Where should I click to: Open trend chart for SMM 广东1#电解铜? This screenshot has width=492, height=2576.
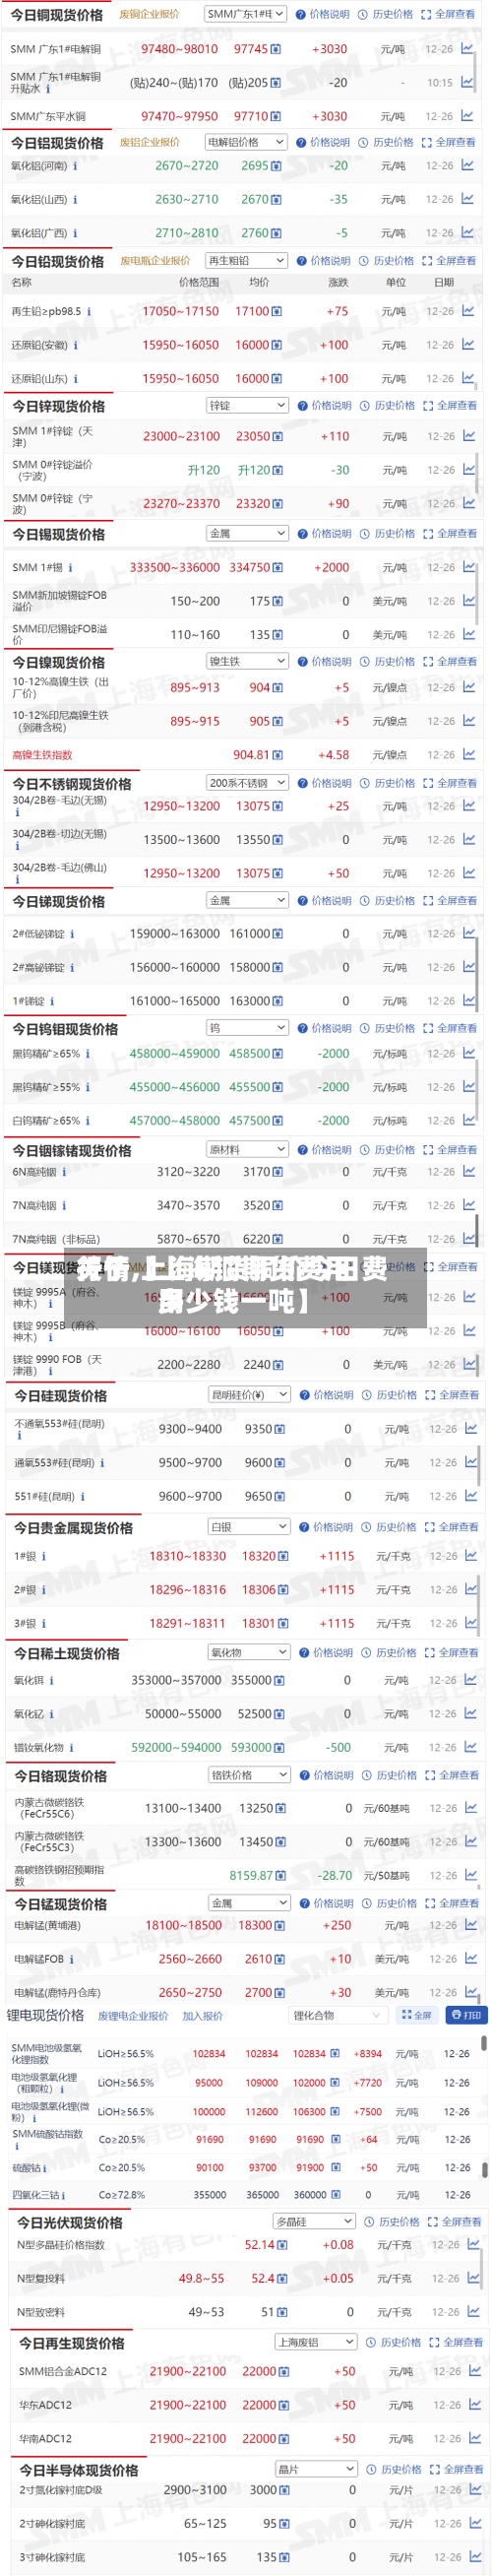(x=467, y=48)
